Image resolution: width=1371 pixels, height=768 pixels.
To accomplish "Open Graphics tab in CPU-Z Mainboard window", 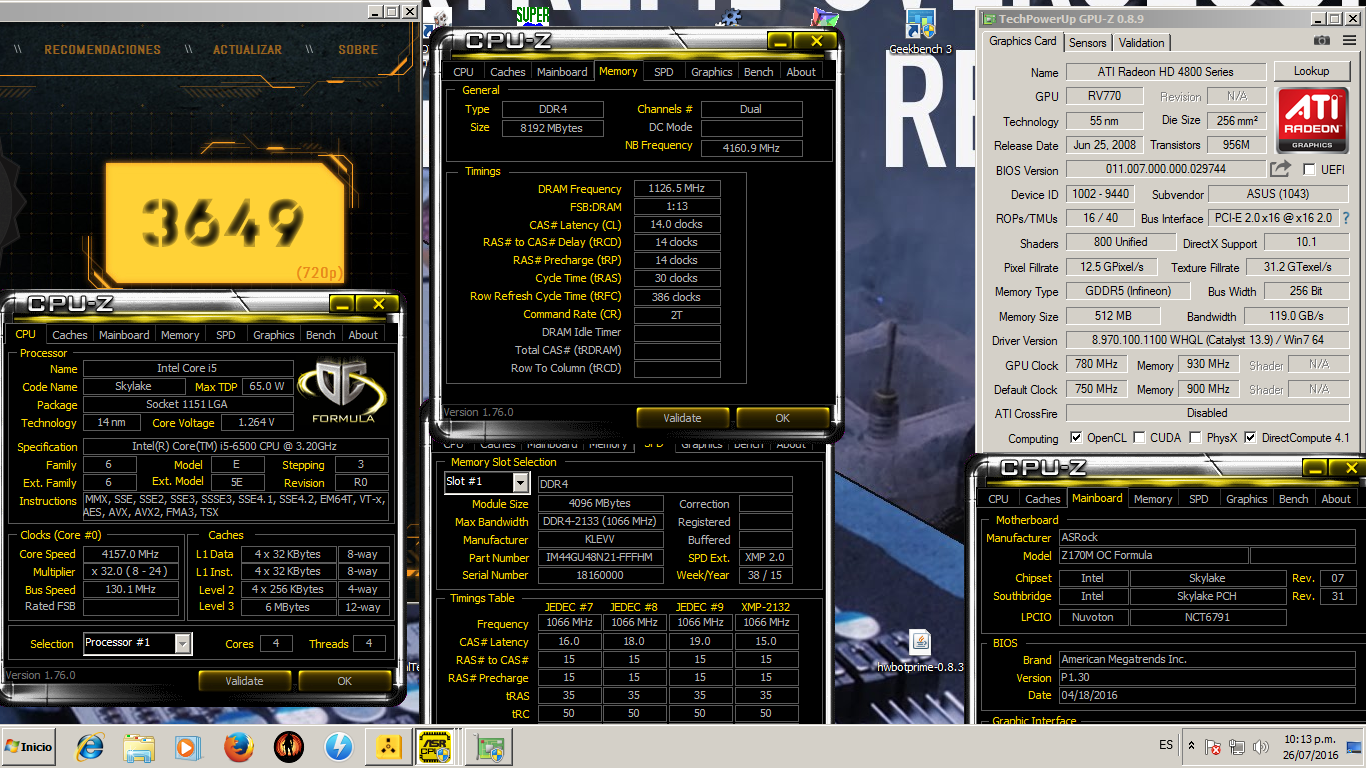I will (1247, 499).
